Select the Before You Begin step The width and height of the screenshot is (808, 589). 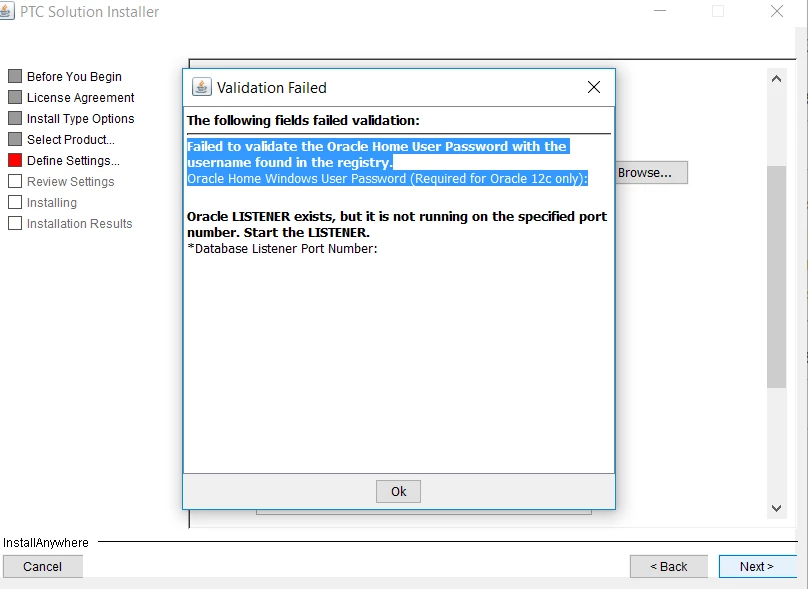point(74,76)
